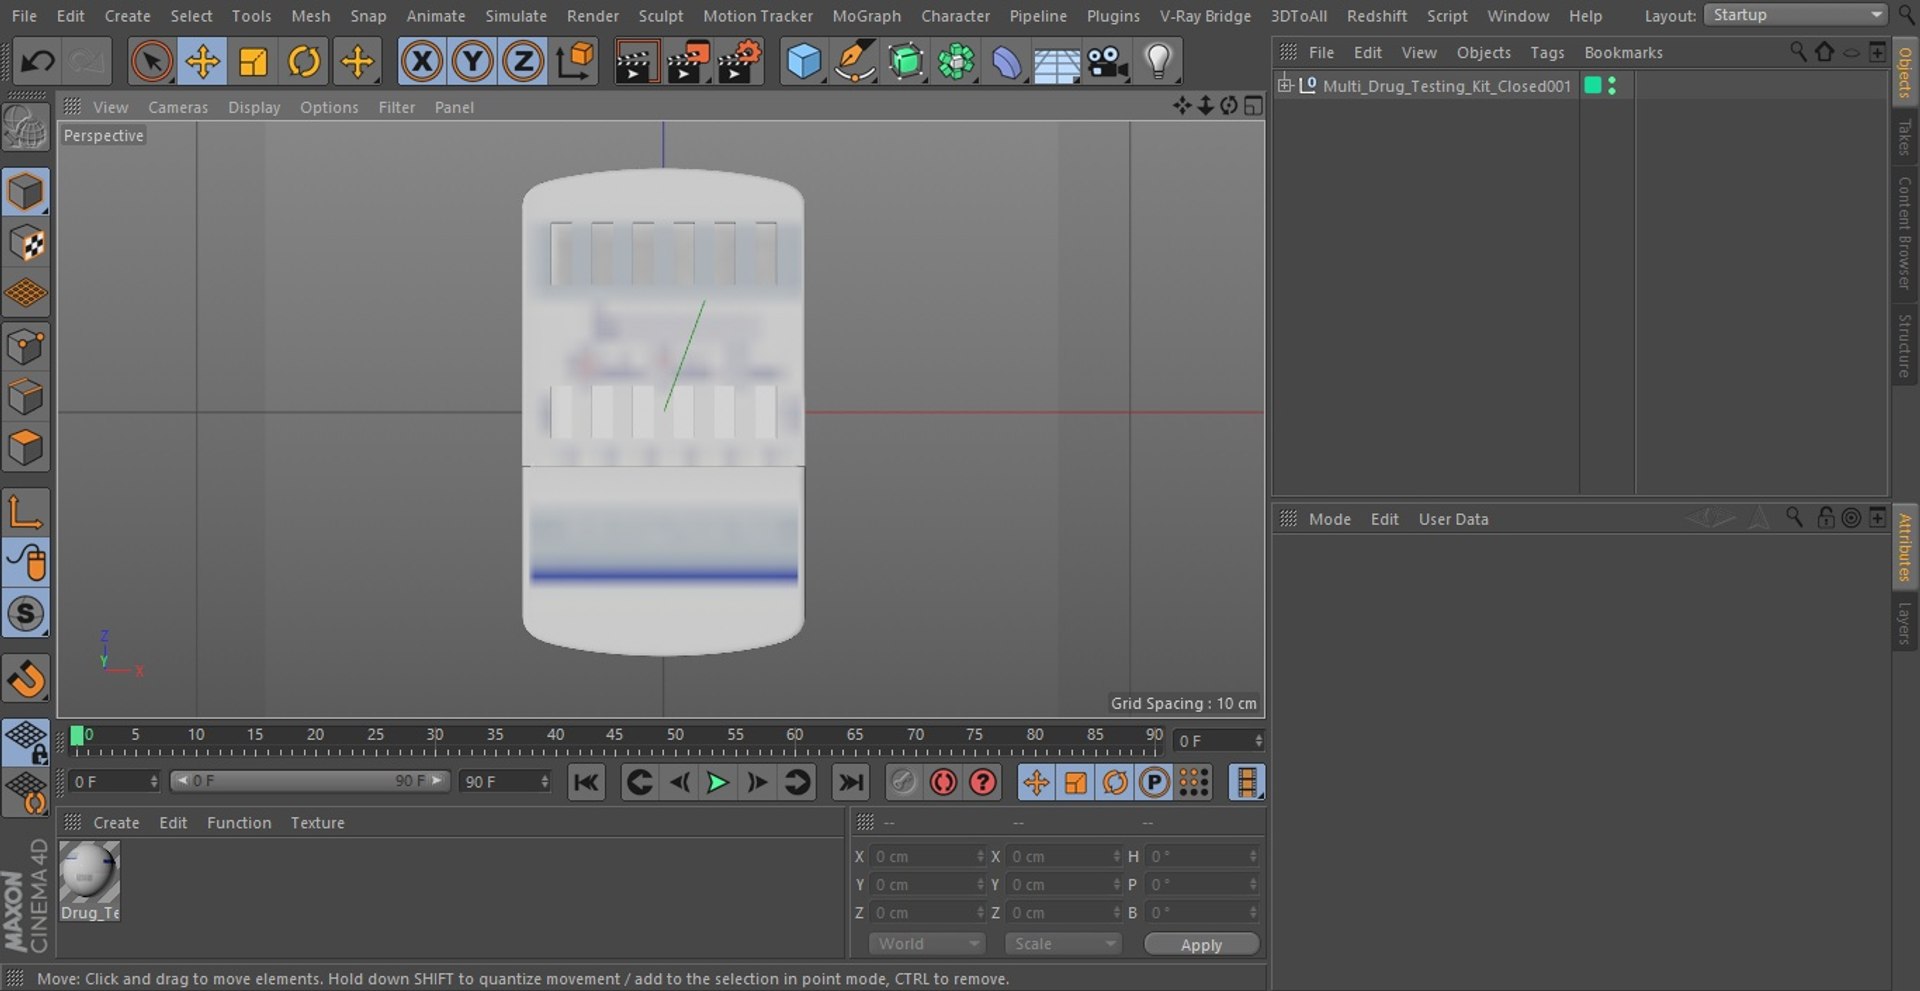Click the timeline current frame marker

(77, 737)
